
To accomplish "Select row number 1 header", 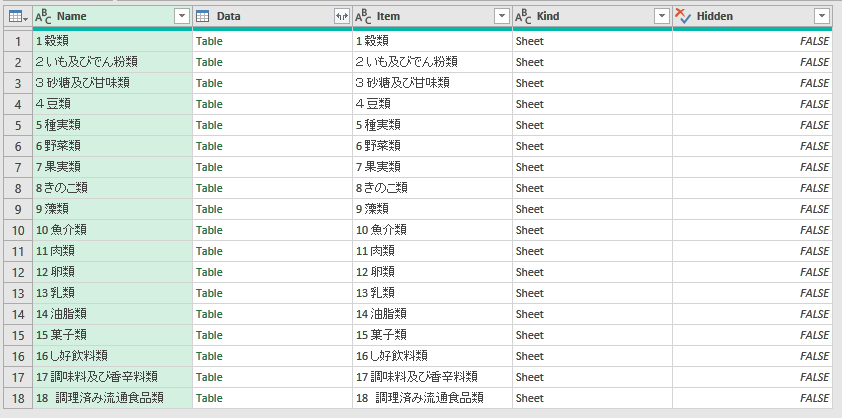I will pyautogui.click(x=18, y=41).
